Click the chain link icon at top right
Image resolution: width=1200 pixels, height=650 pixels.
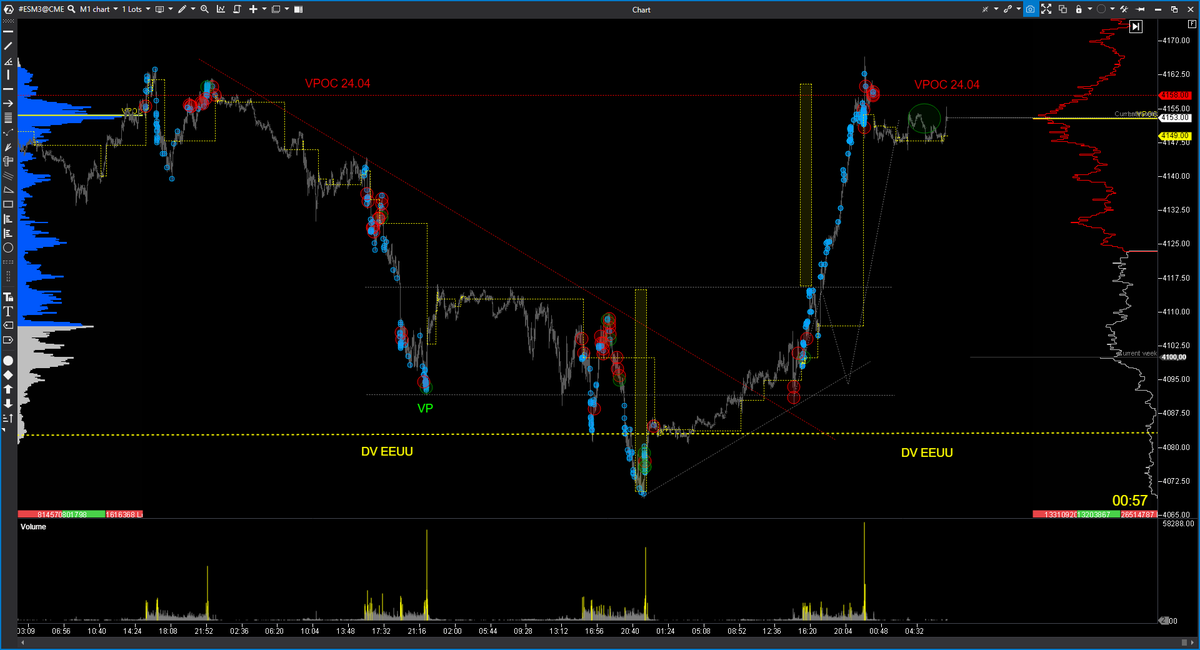pos(1008,9)
